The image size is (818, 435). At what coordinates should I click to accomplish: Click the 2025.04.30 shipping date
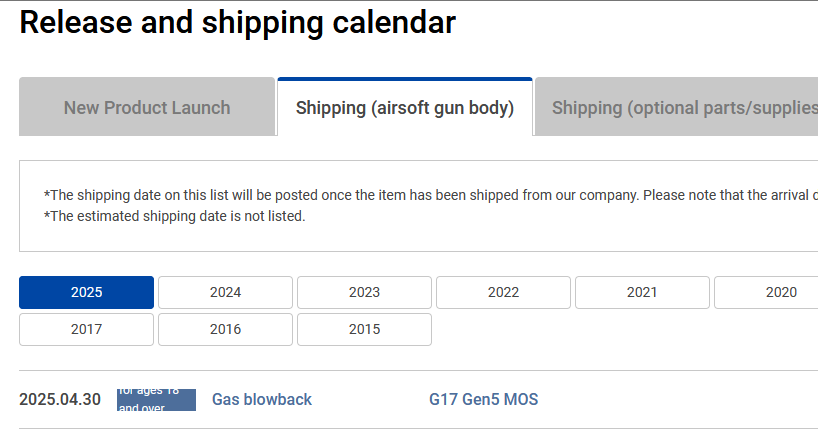pos(60,399)
